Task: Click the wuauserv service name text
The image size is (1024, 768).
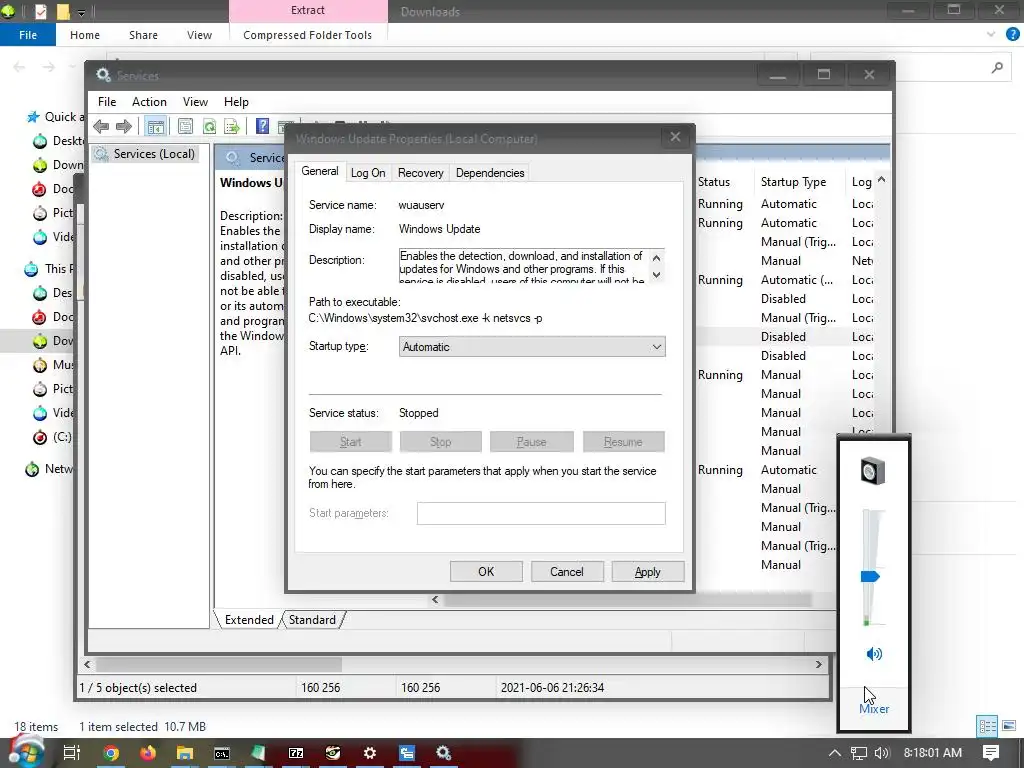Action: (421, 205)
